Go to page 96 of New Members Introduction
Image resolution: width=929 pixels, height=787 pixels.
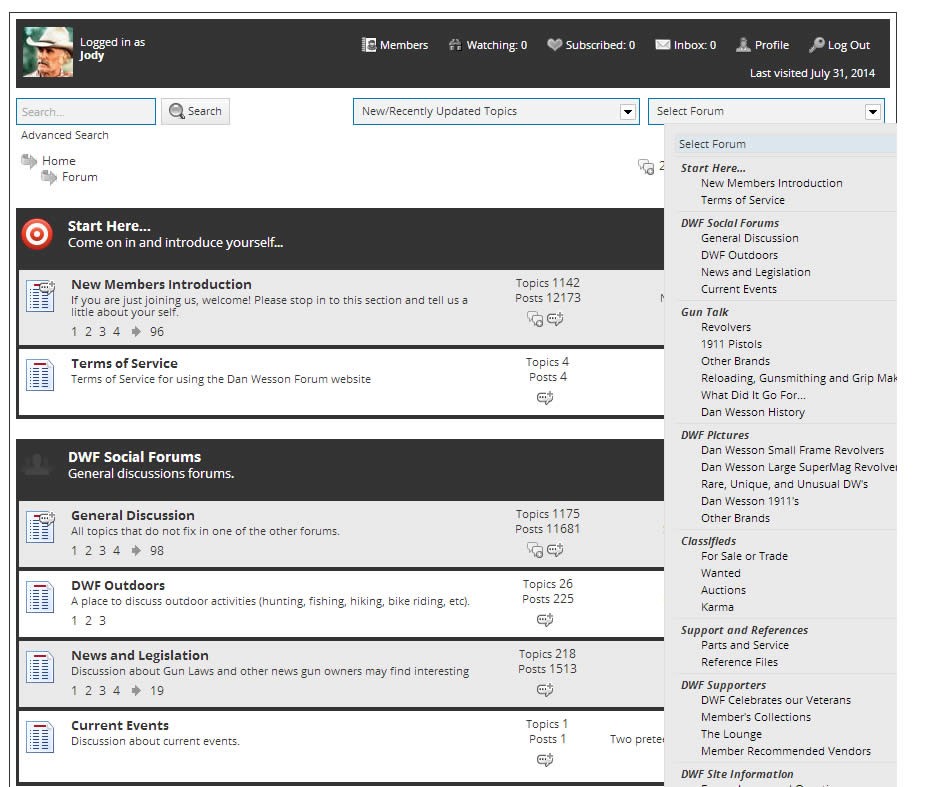[x=157, y=332]
